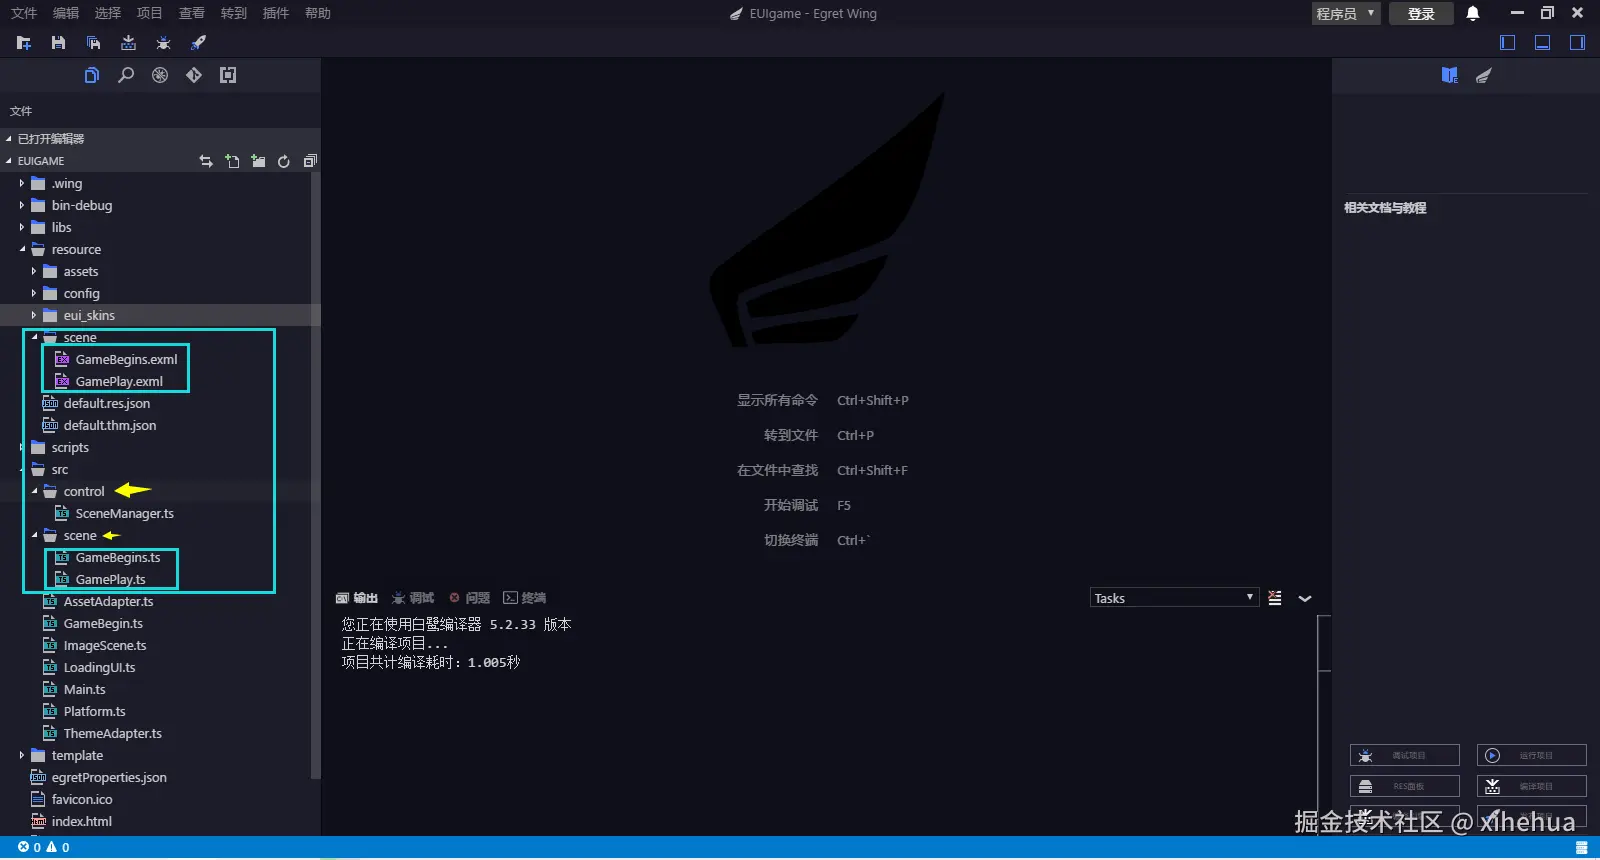Expand the assets folder

(34, 271)
